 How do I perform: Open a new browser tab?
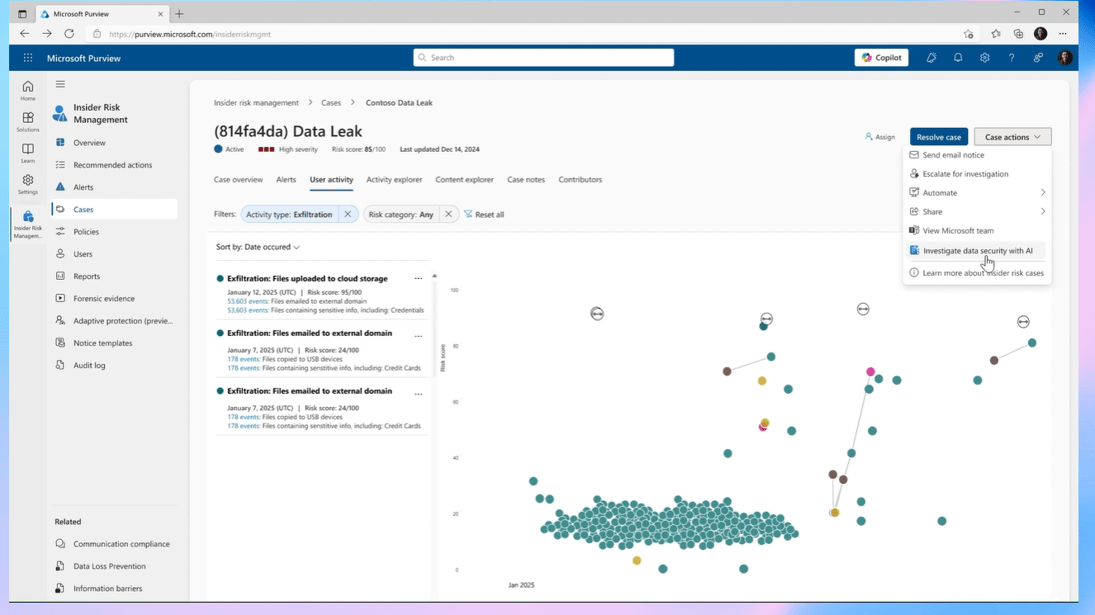pyautogui.click(x=179, y=13)
